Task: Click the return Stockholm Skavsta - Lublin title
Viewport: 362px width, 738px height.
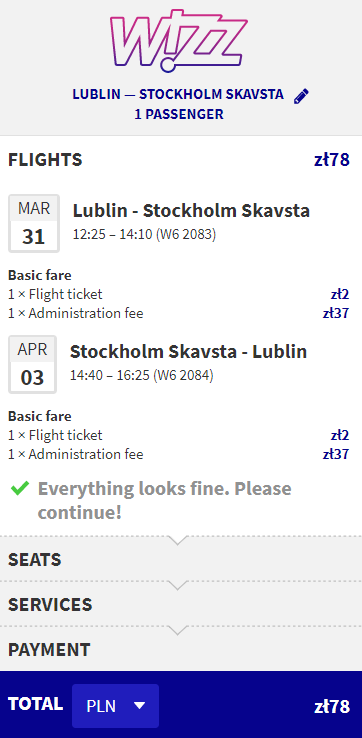Action: tap(188, 352)
